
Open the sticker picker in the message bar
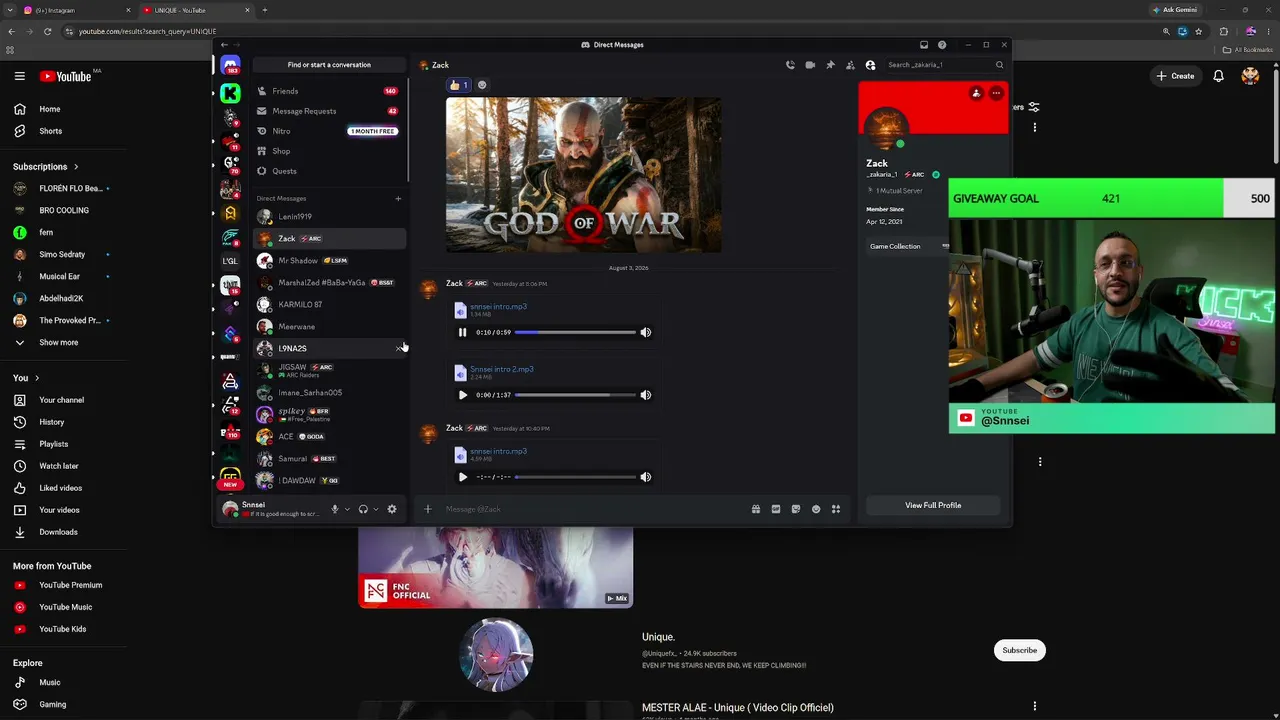pyautogui.click(x=796, y=509)
